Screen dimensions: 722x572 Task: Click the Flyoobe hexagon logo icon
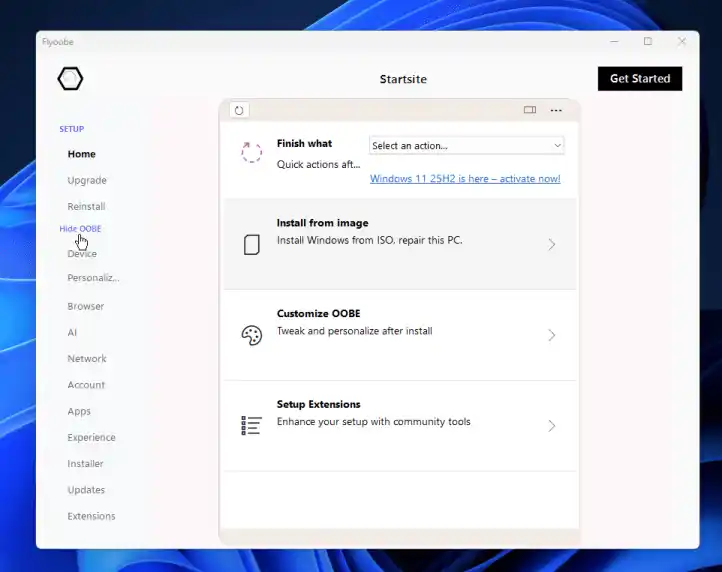click(70, 79)
